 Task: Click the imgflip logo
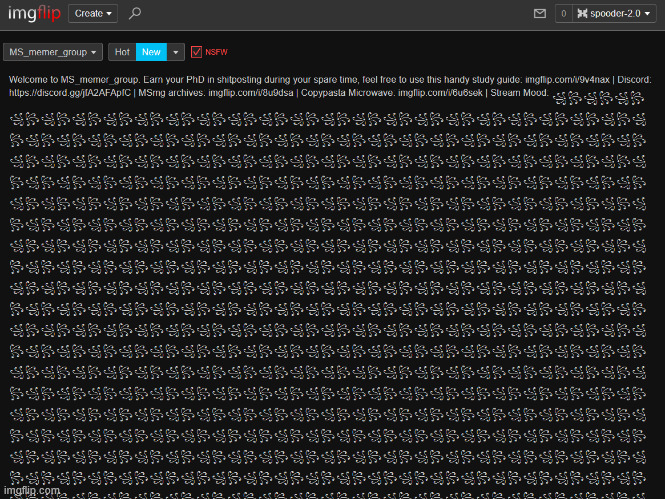click(34, 14)
